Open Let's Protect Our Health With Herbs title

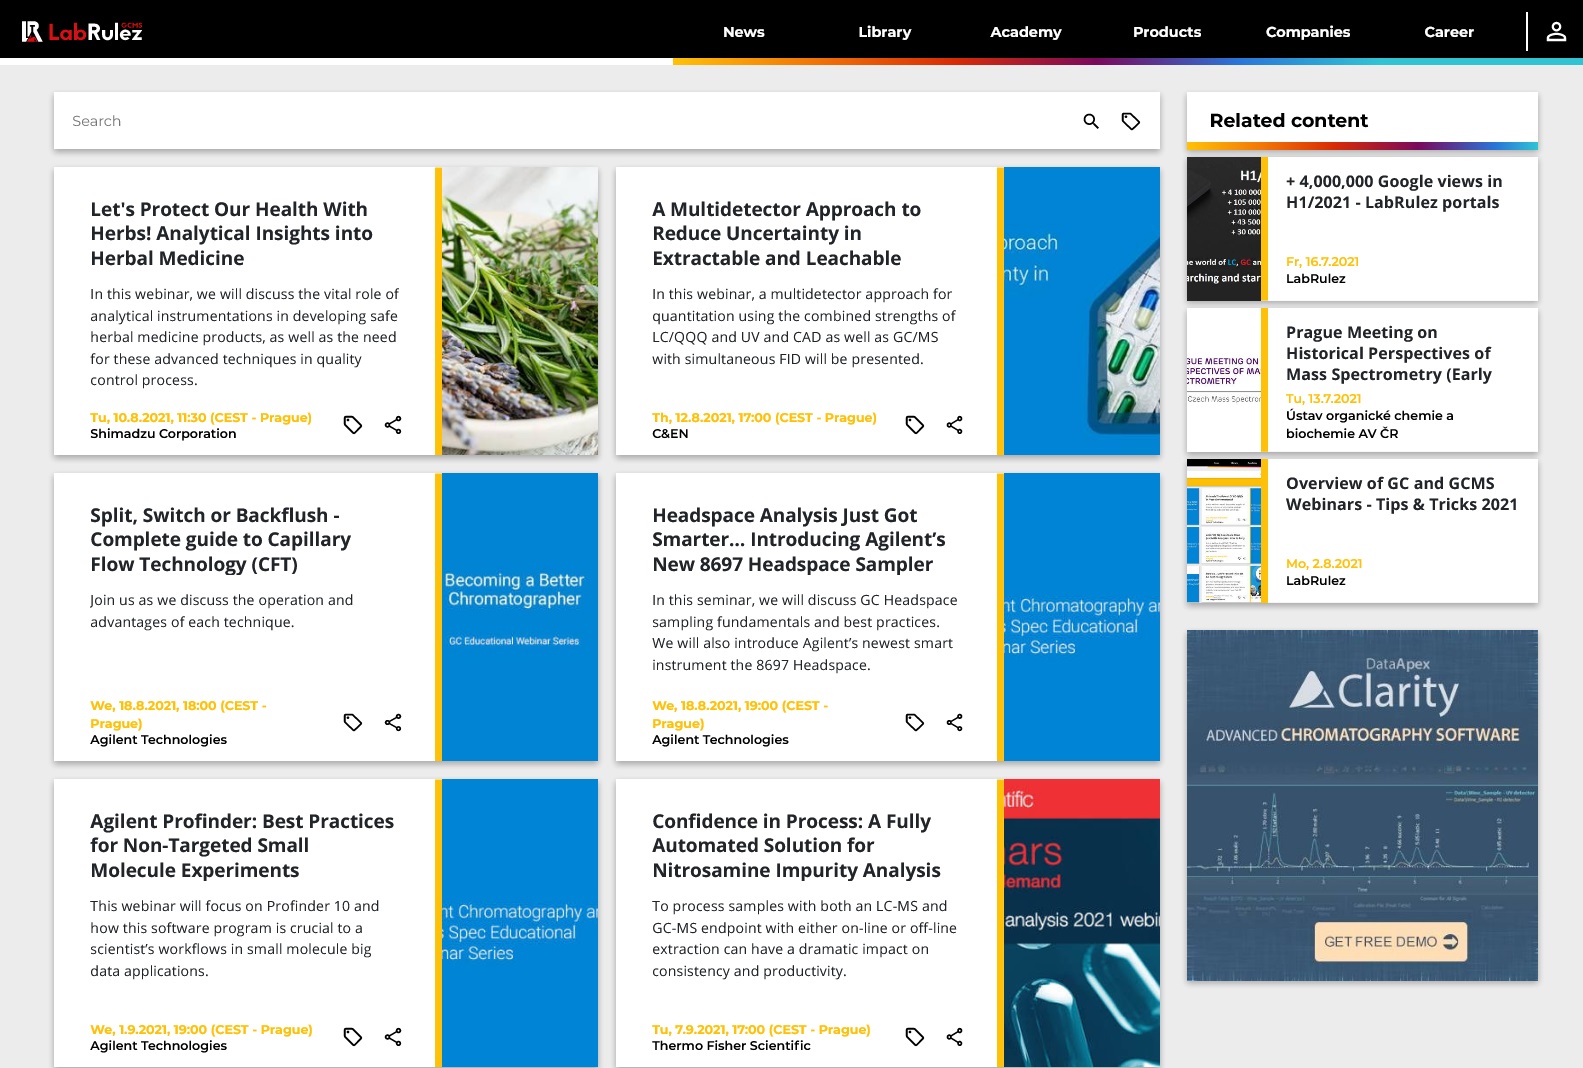coord(231,234)
